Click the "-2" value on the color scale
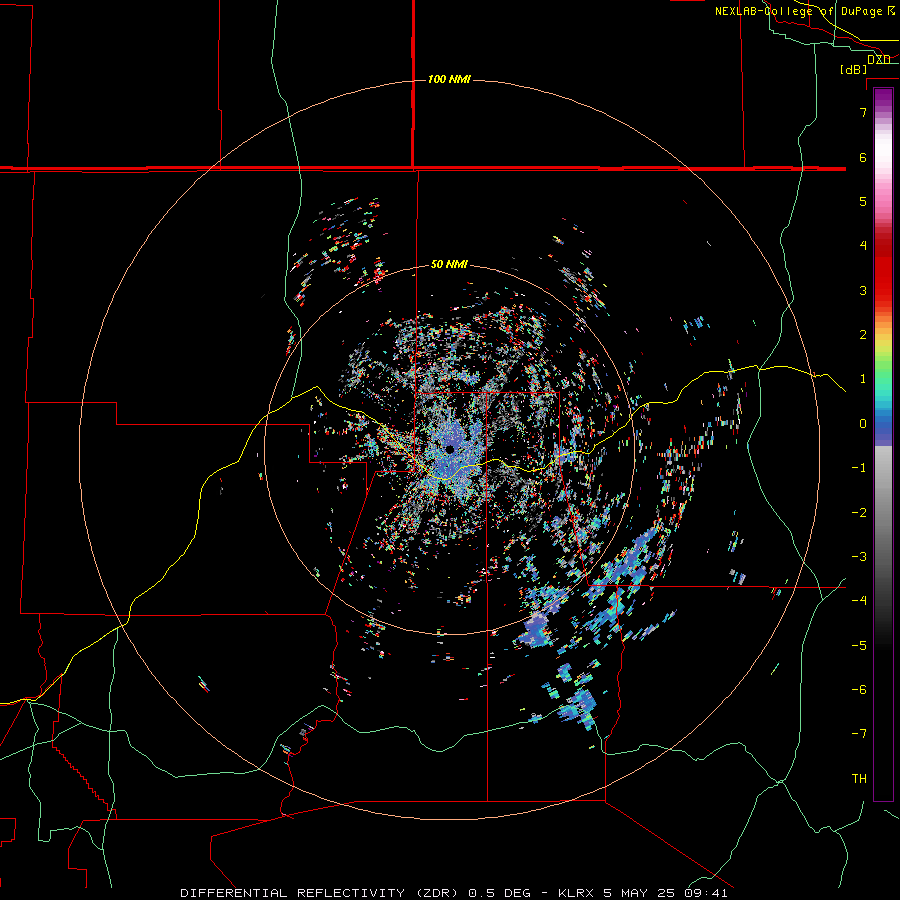The width and height of the screenshot is (900, 900). pos(859,513)
